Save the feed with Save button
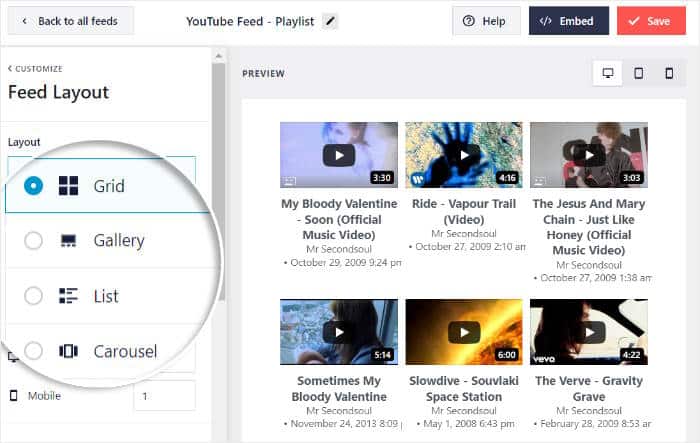 click(651, 21)
